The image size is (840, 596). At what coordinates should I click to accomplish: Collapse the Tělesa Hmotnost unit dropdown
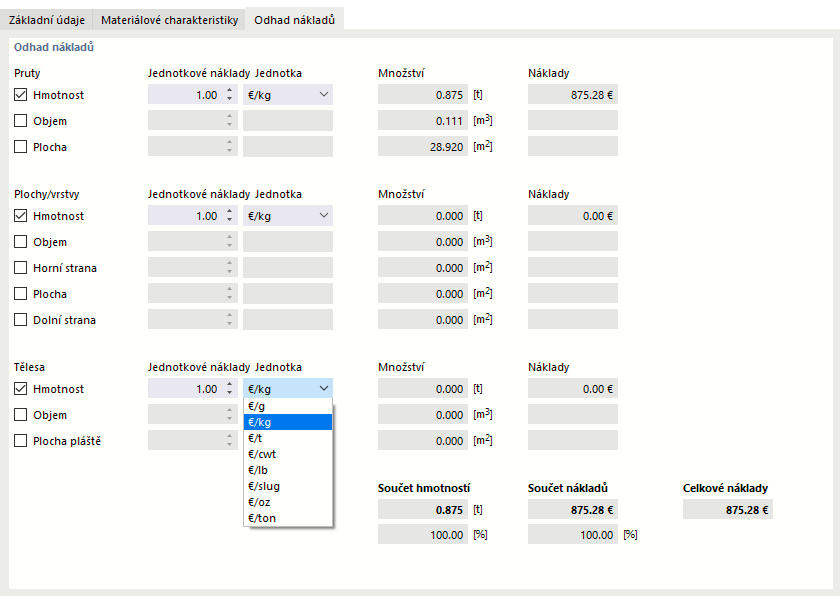point(288,389)
